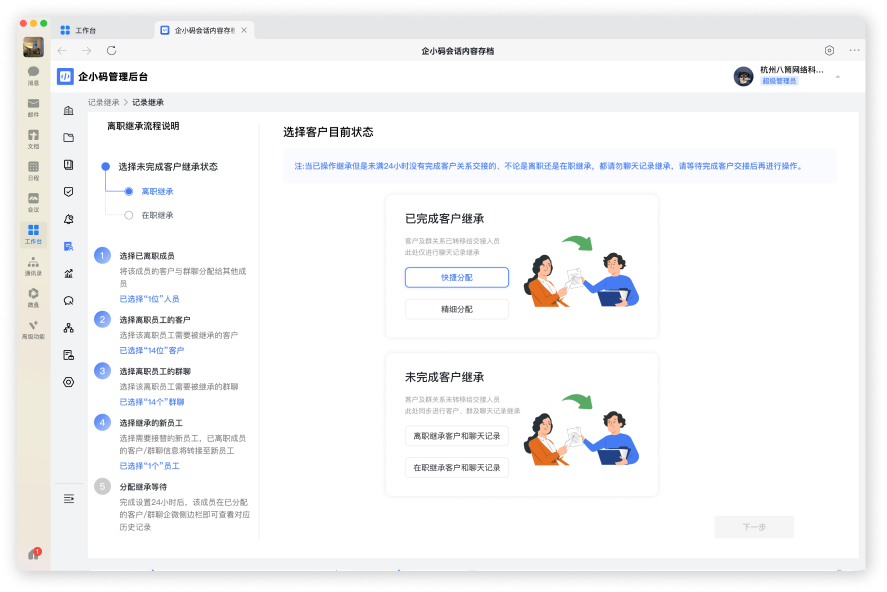Viewport: 887px width, 592px height.
Task: Open the chat bubble icon in admin nav
Action: 68,300
